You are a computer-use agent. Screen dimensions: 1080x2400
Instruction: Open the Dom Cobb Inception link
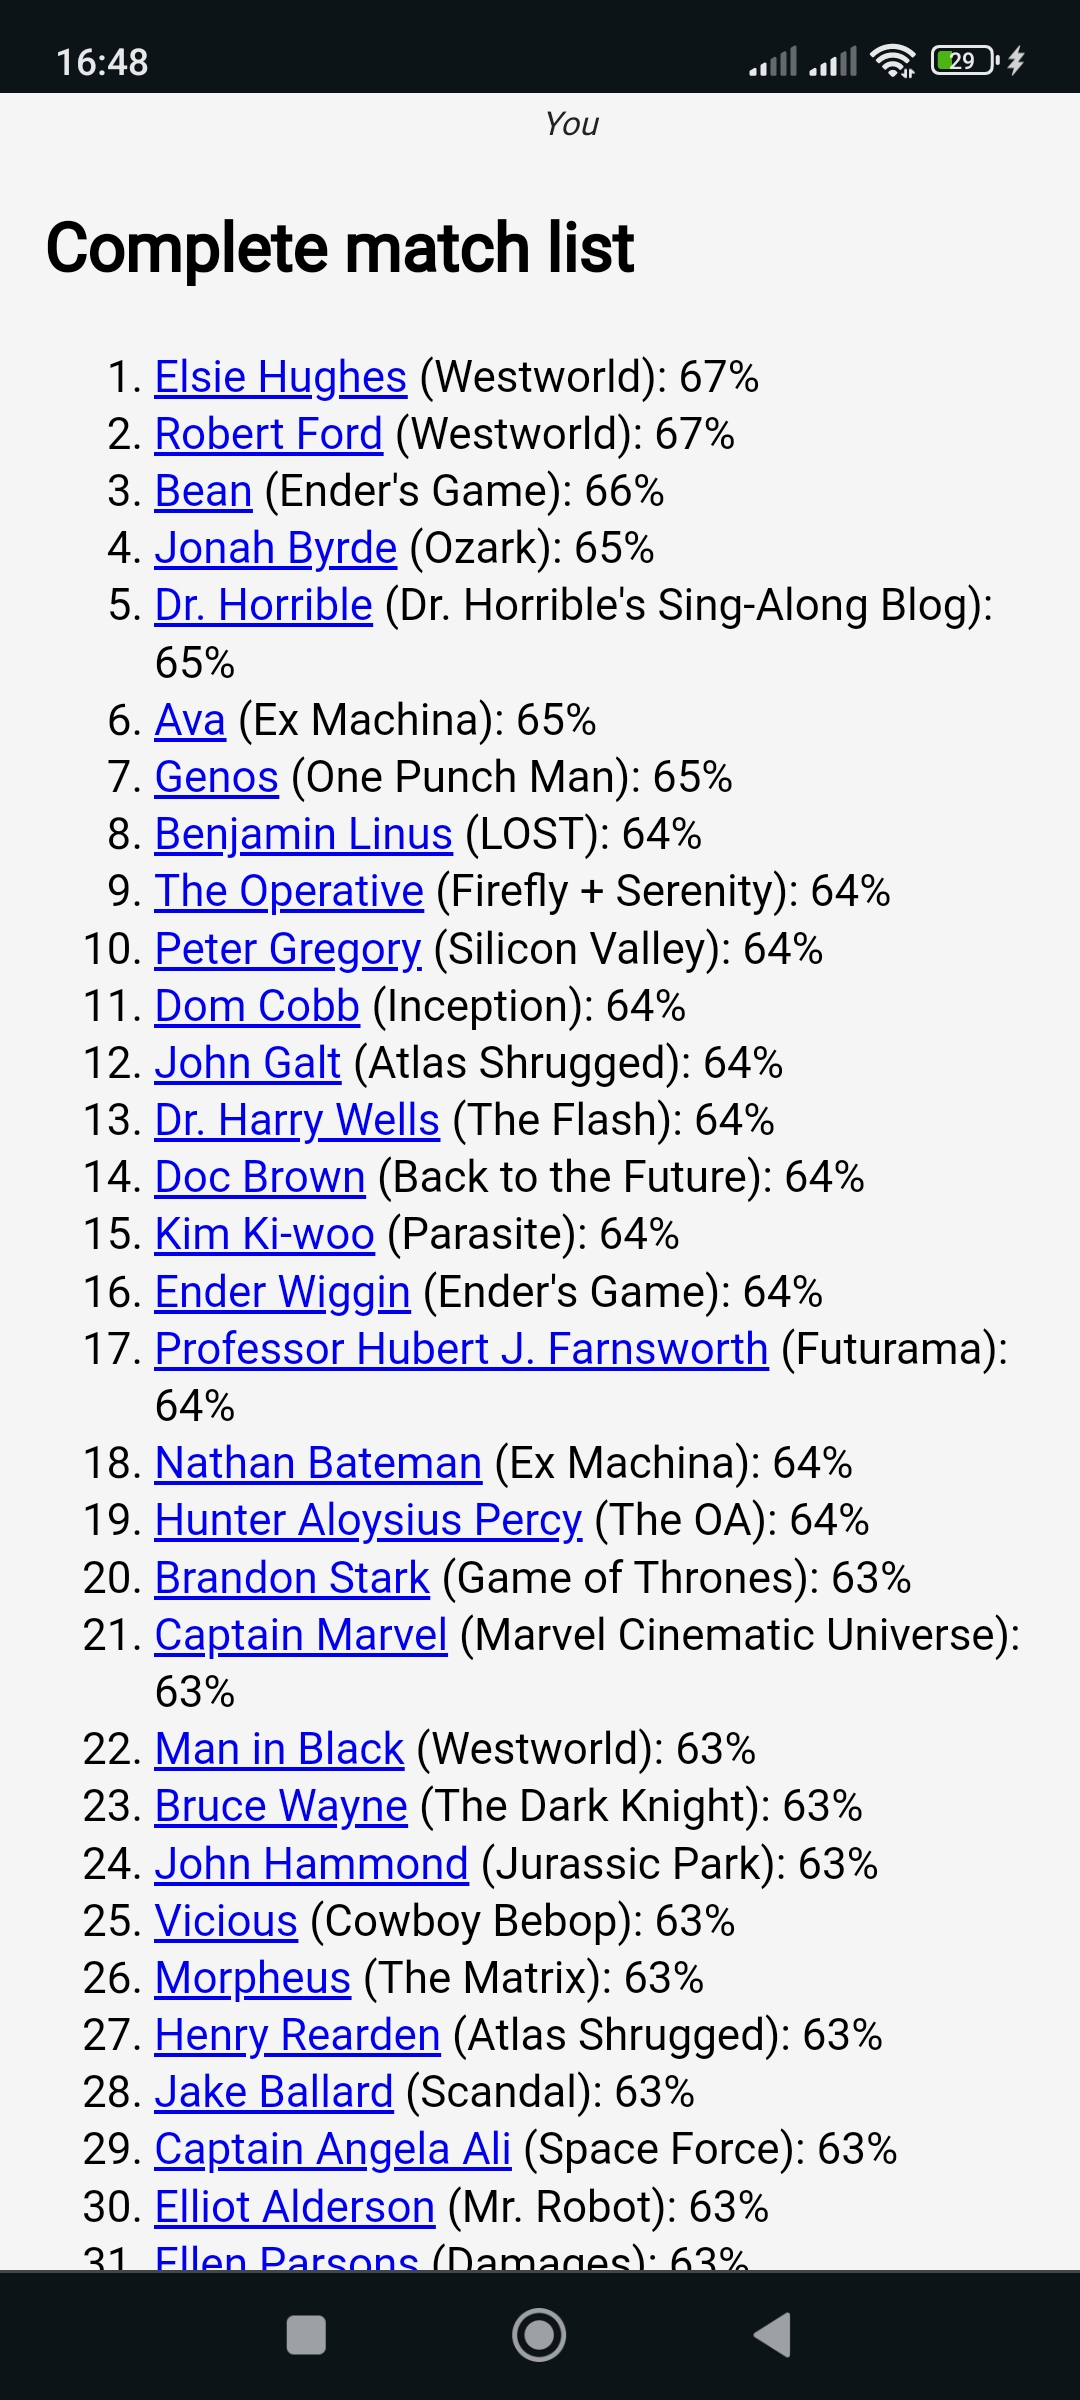coord(257,1007)
